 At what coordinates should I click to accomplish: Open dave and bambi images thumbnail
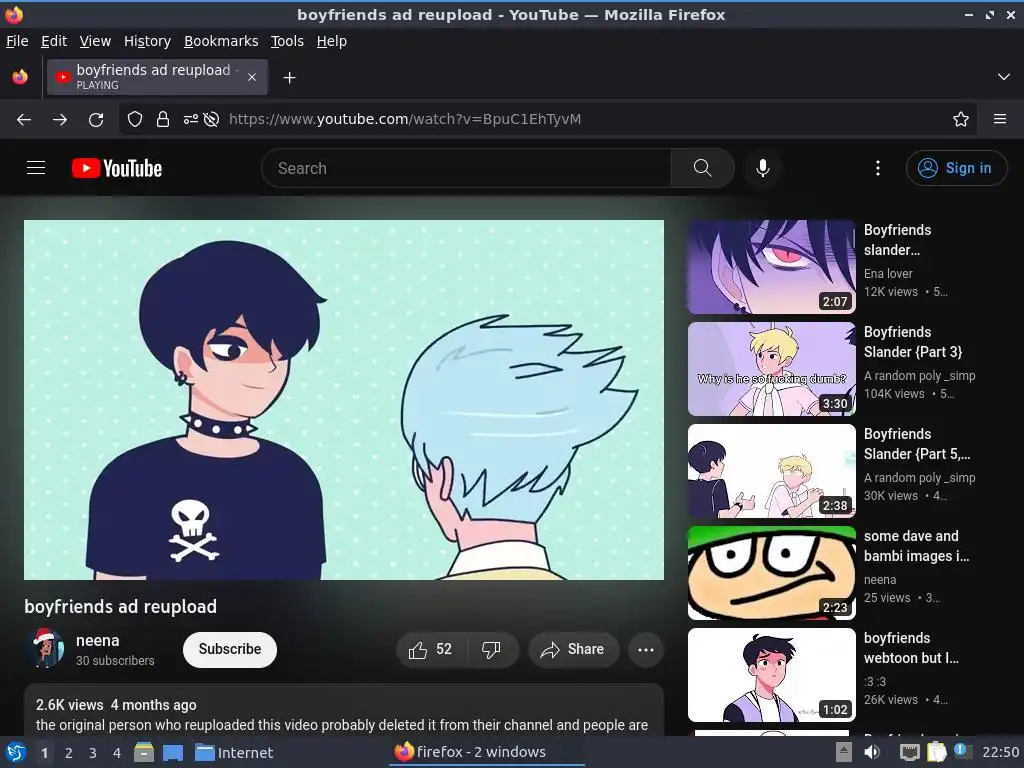pos(771,573)
